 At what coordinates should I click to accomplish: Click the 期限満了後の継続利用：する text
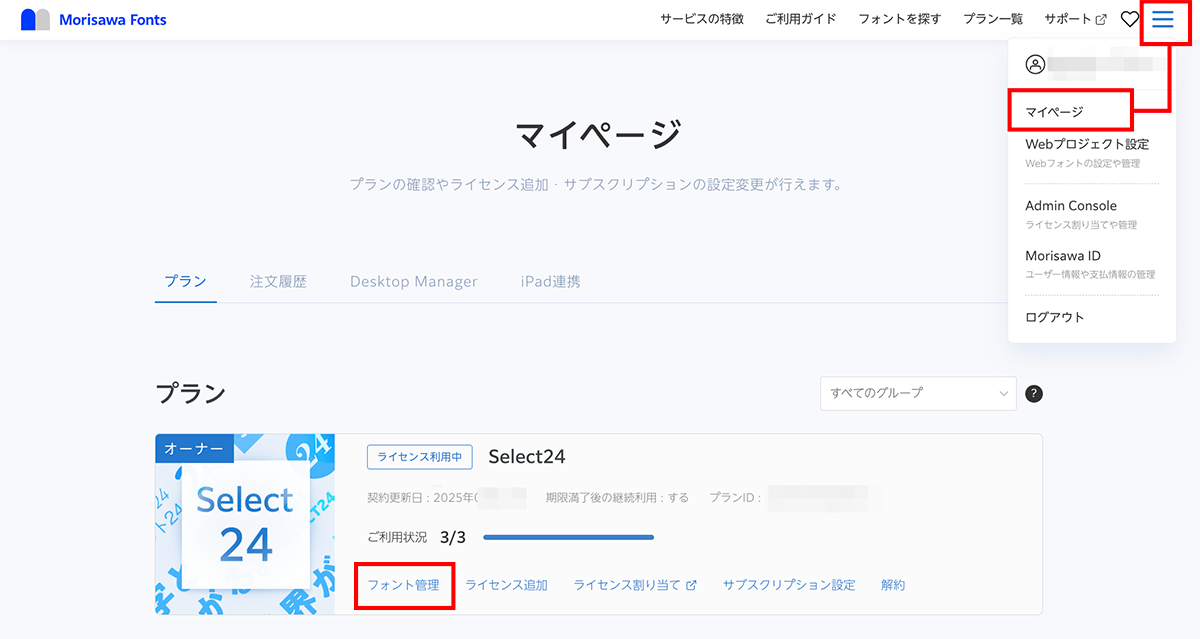[x=617, y=497]
